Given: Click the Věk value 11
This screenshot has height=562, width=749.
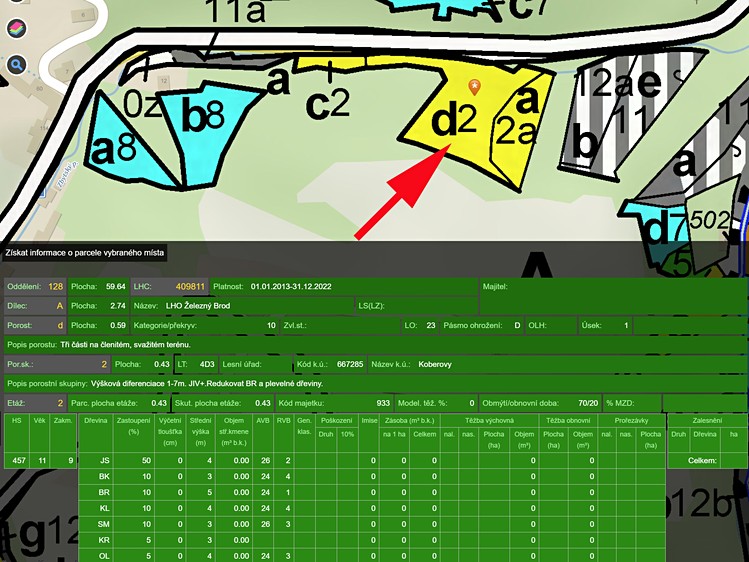Looking at the screenshot, I should (42, 461).
